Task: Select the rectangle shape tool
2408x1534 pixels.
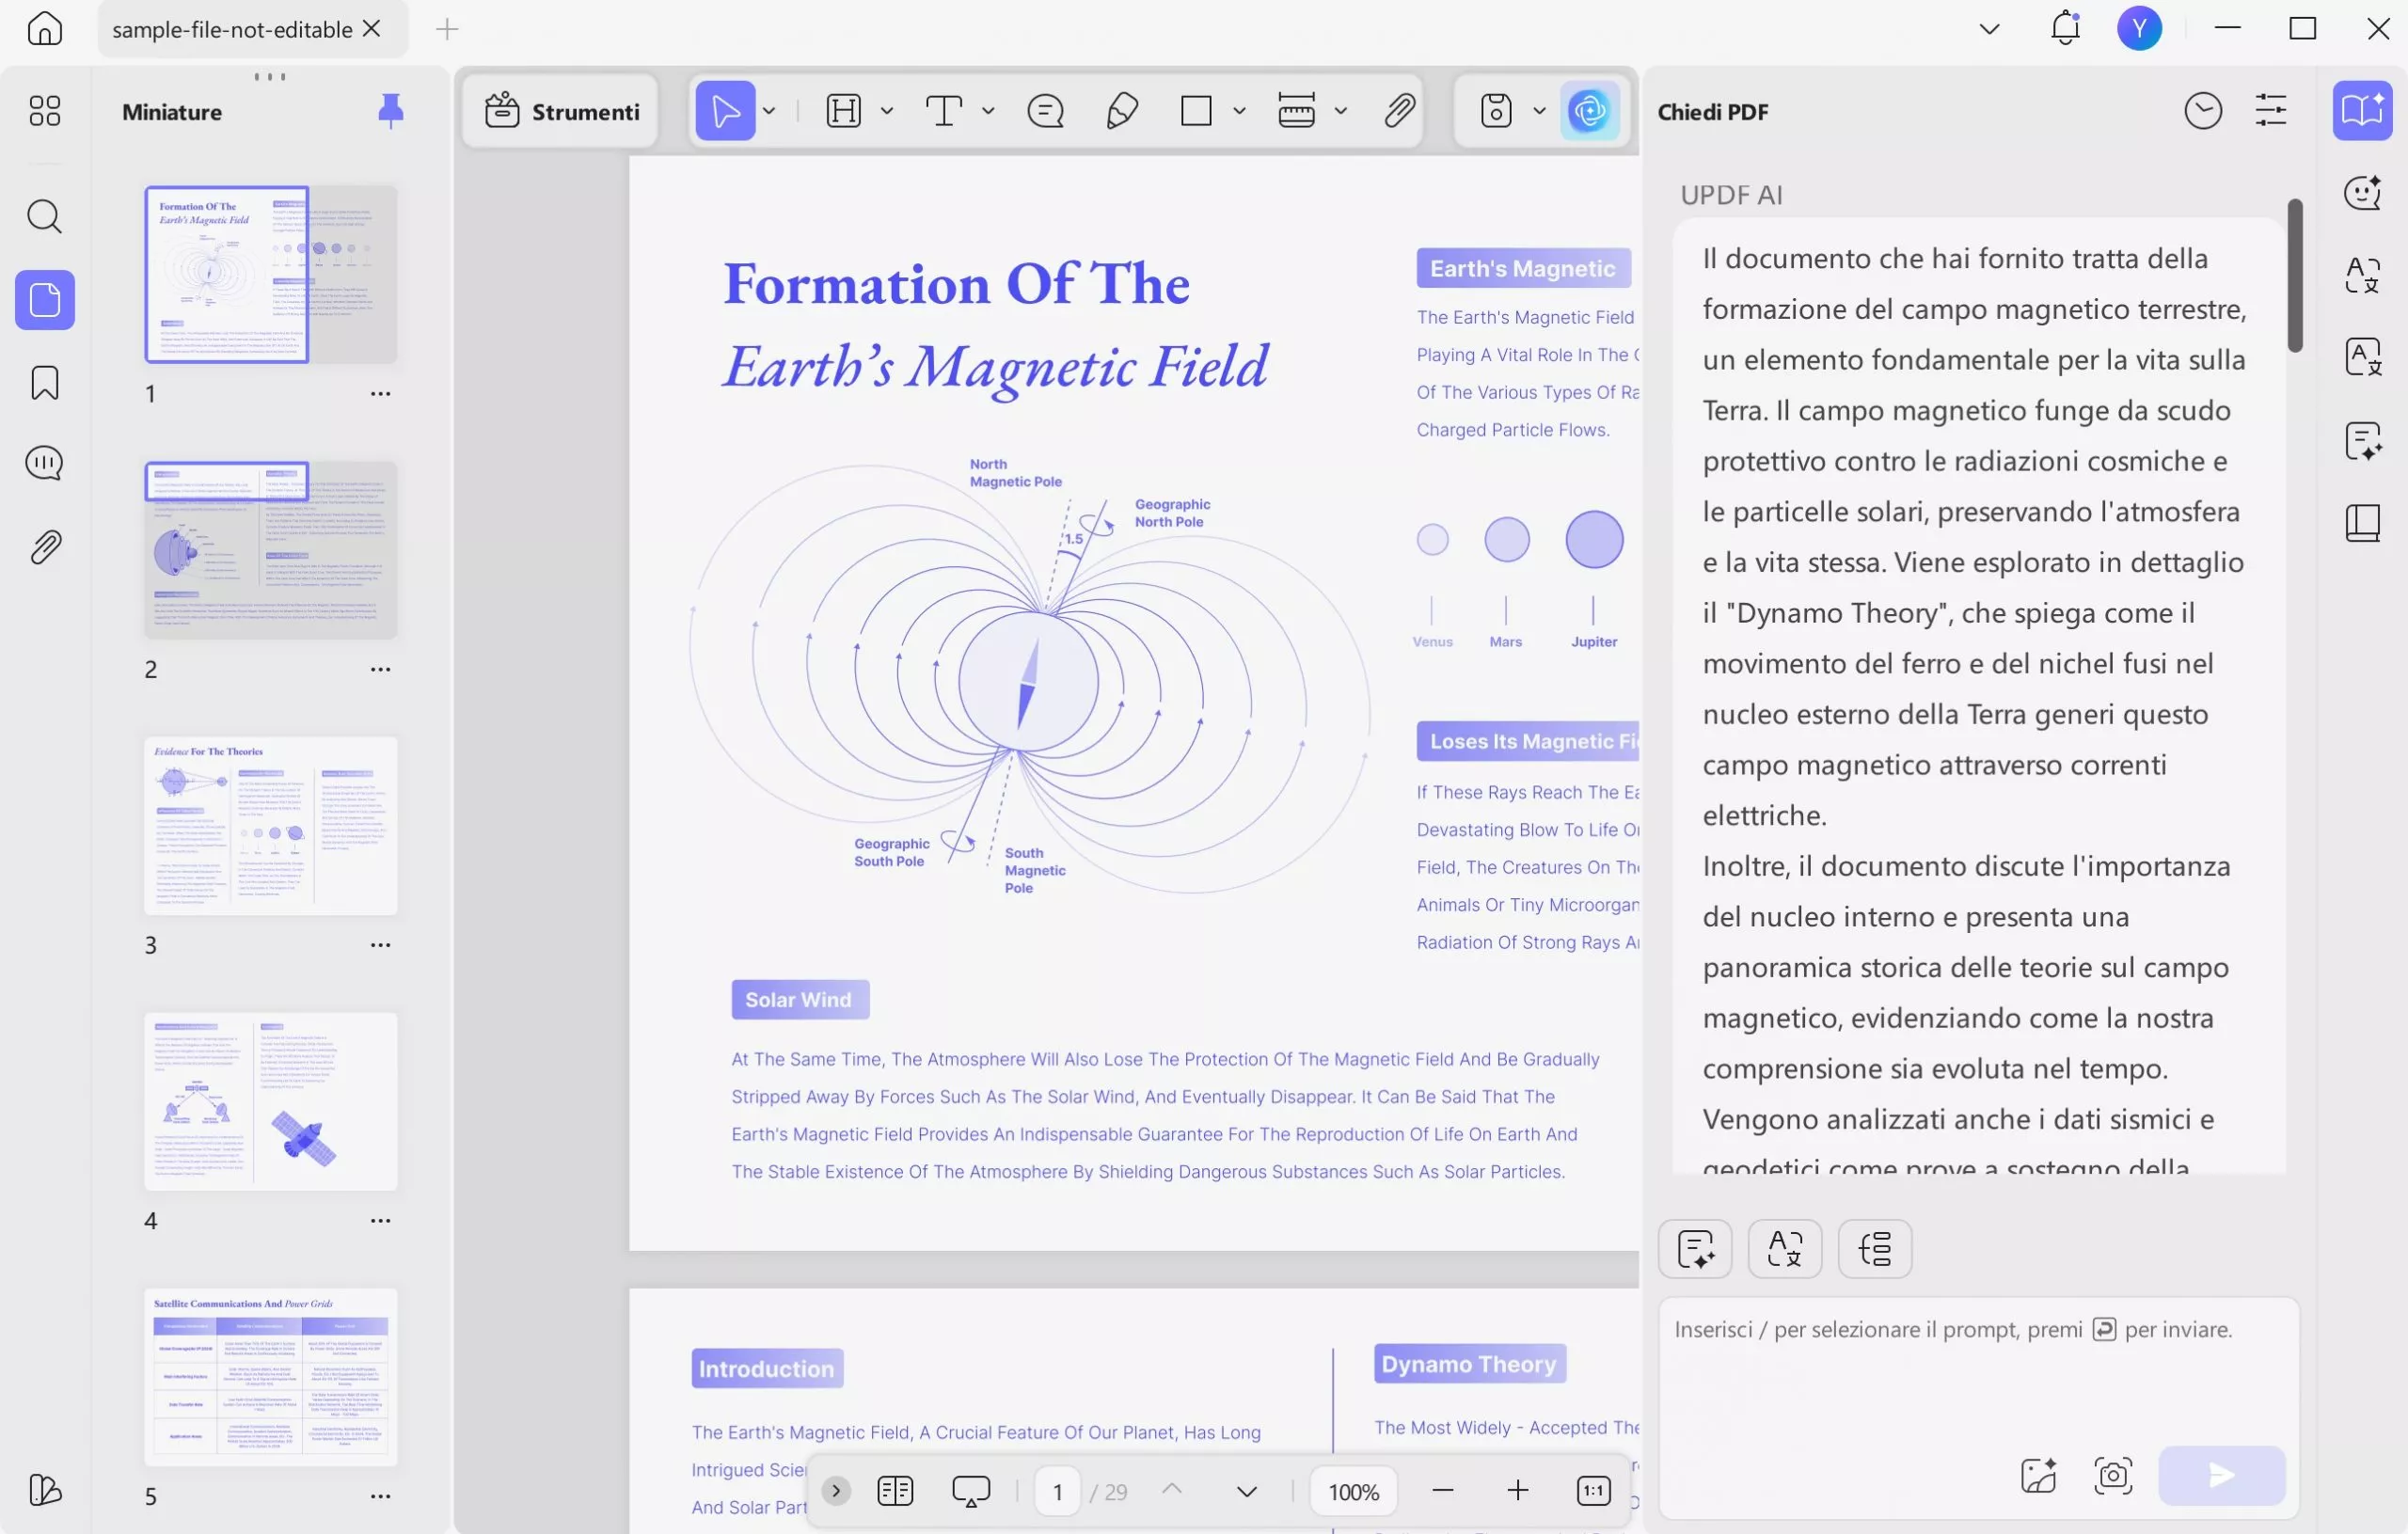Action: coord(1196,111)
